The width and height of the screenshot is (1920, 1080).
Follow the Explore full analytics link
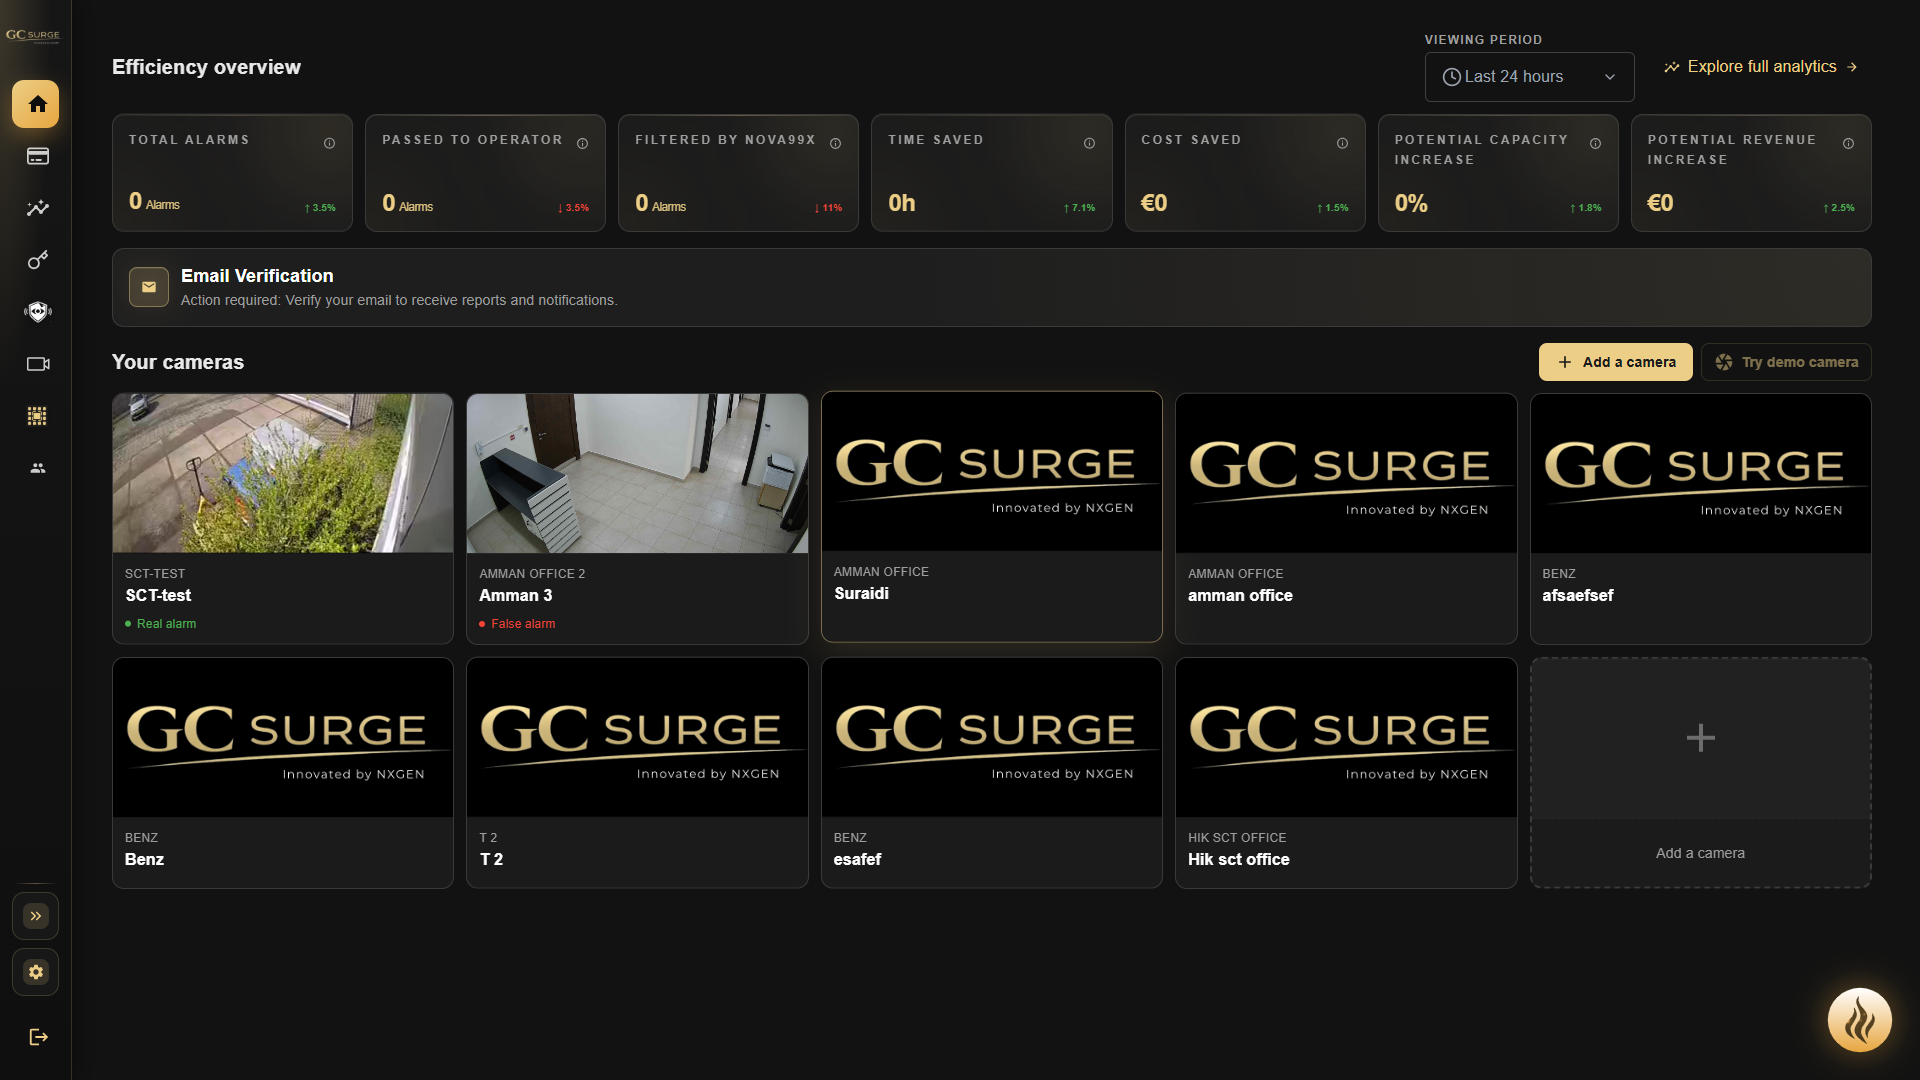(x=1760, y=67)
